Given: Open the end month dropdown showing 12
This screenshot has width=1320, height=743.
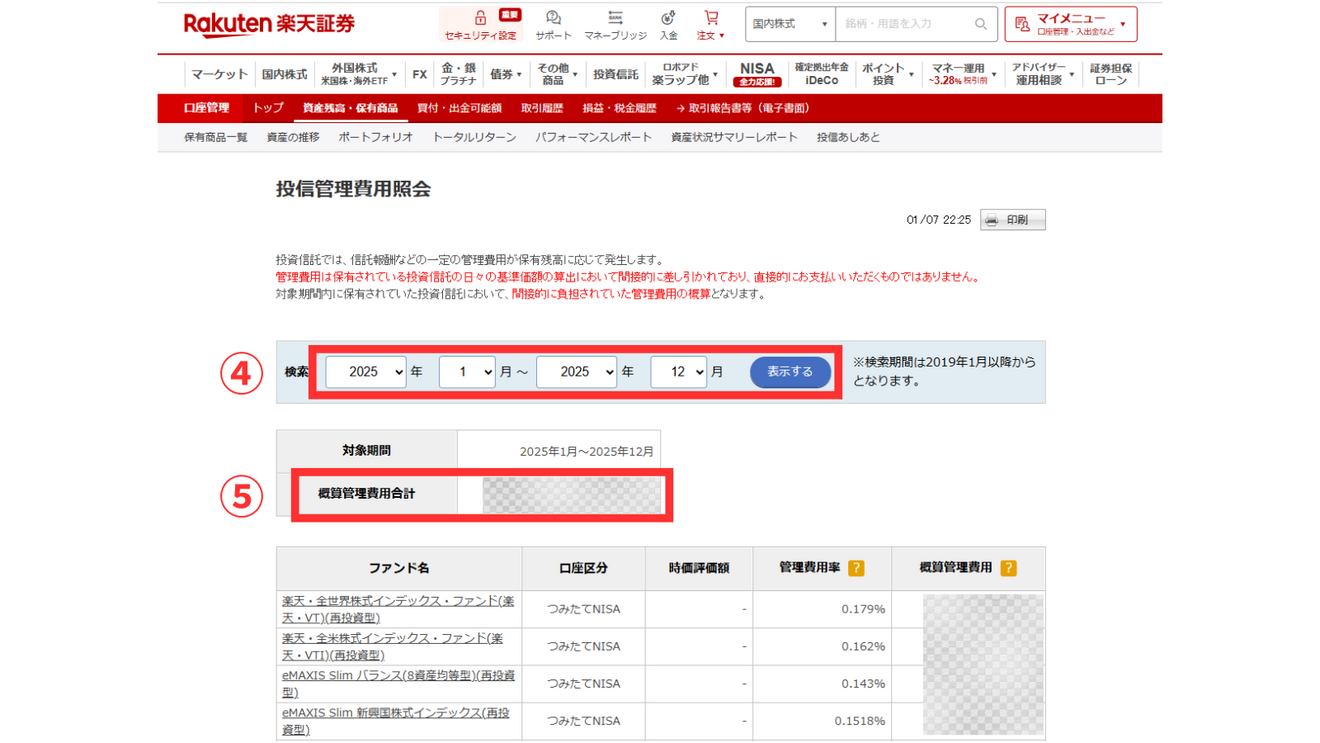Looking at the screenshot, I should click(x=678, y=372).
